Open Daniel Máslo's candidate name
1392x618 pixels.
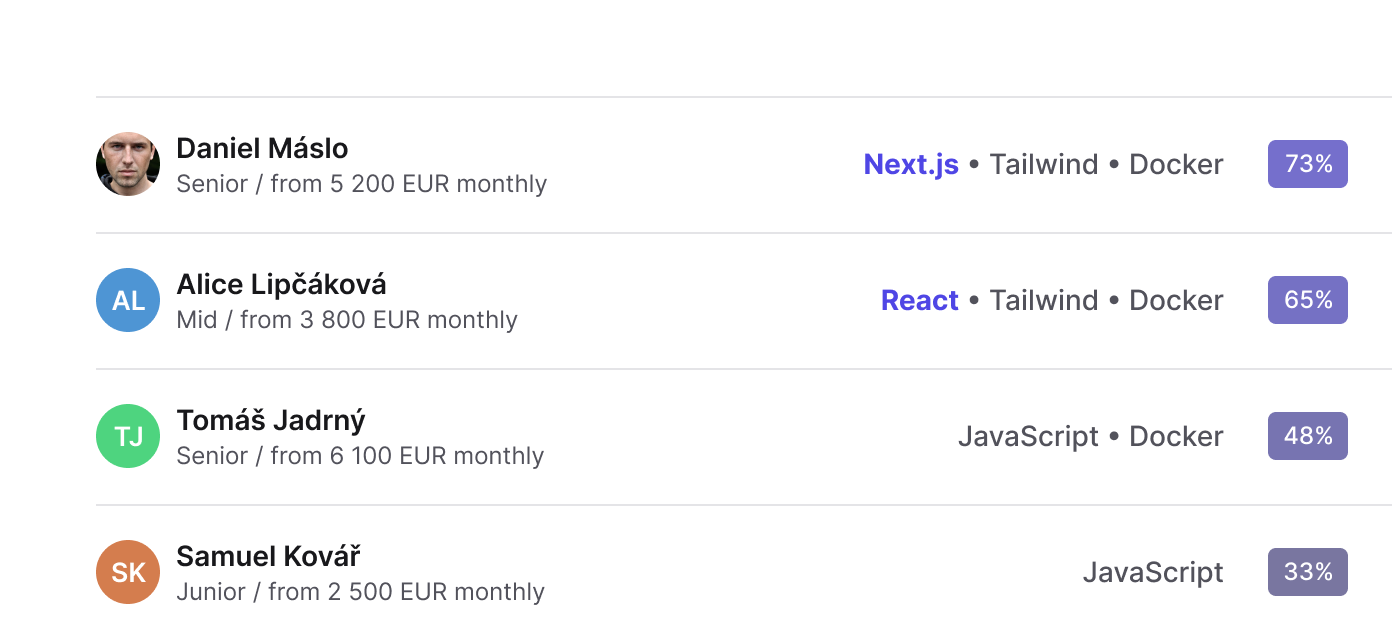262,148
